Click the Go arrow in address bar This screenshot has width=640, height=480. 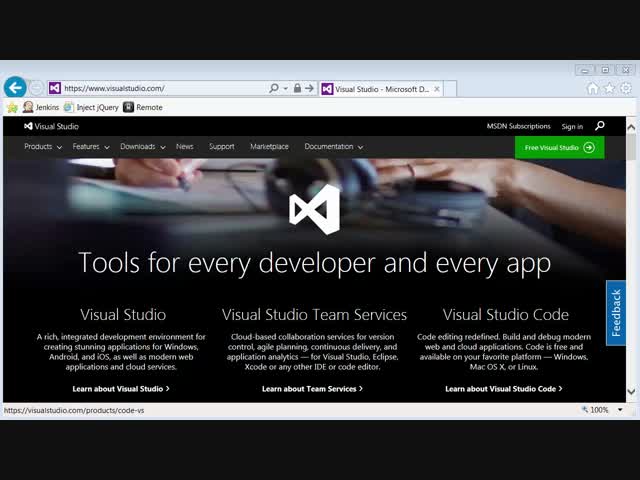click(309, 88)
